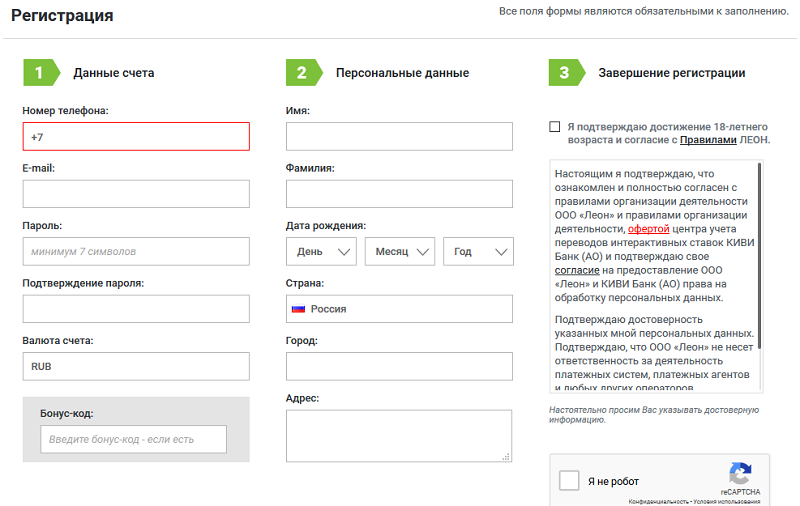800x506 pixels.
Task: Click the green step 3 badge
Action: click(x=565, y=72)
